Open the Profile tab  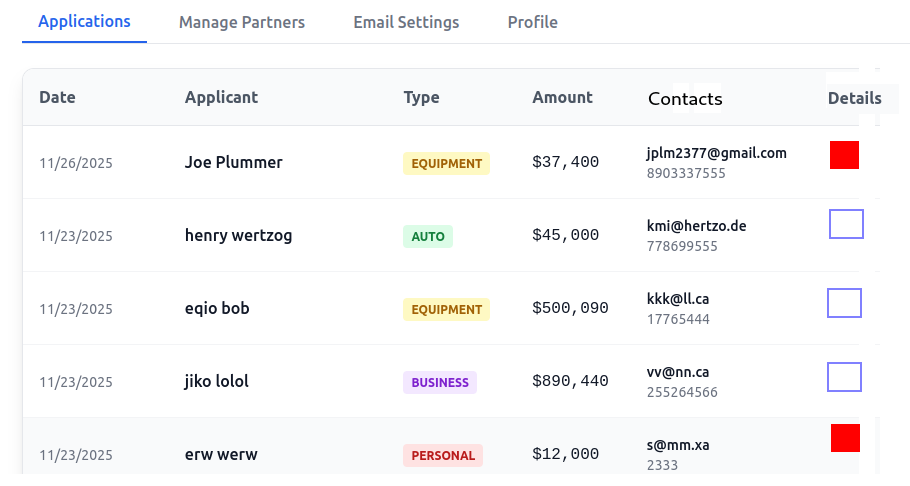click(532, 22)
